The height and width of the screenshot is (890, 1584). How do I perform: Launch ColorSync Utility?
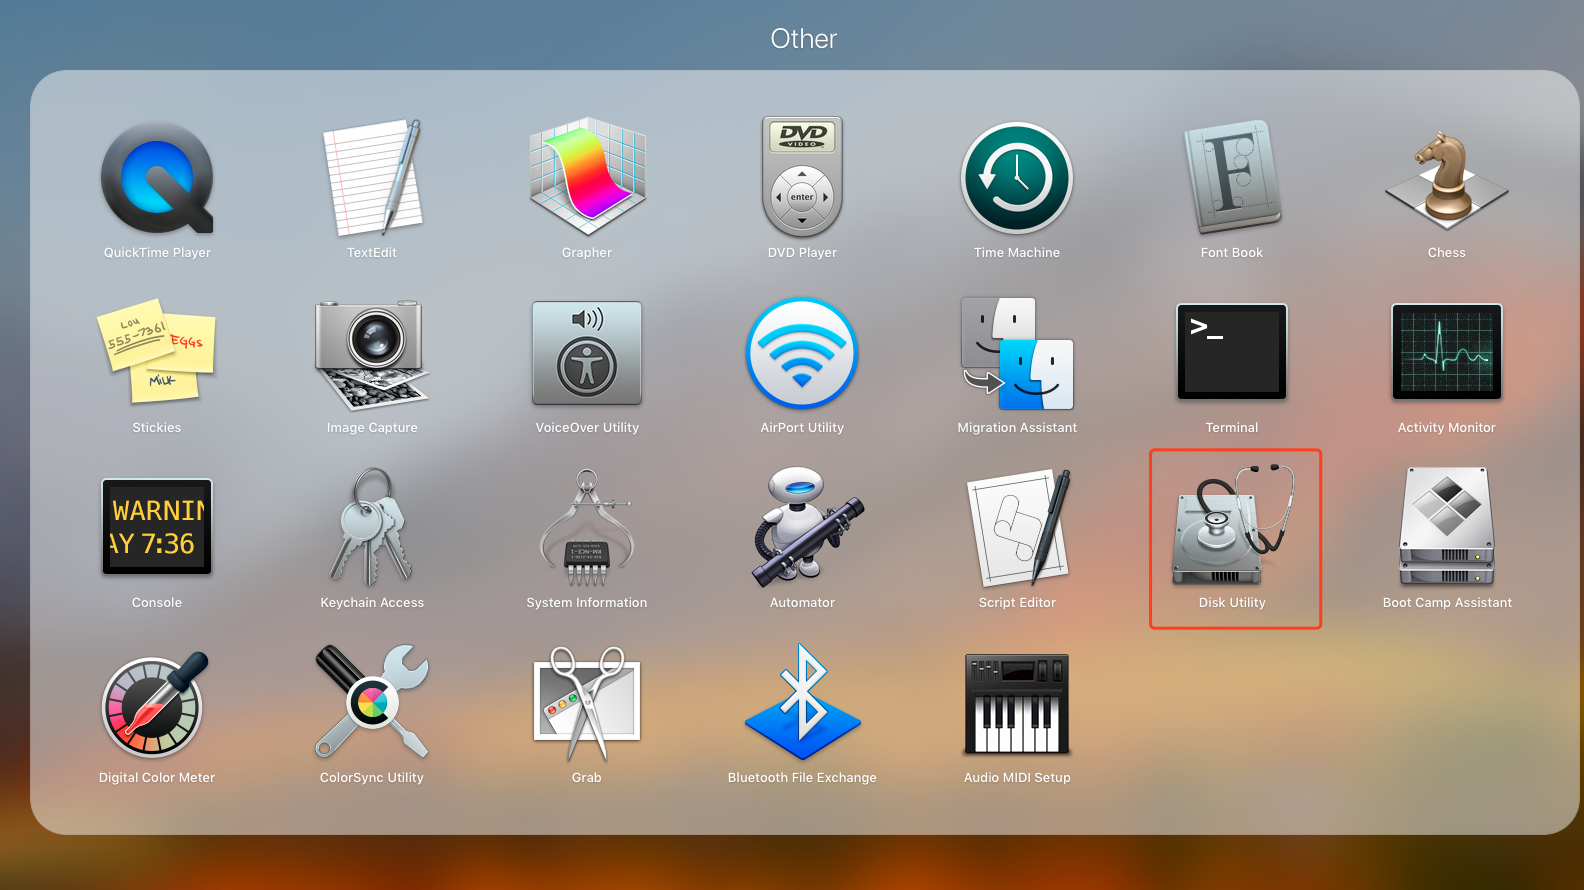pos(372,703)
